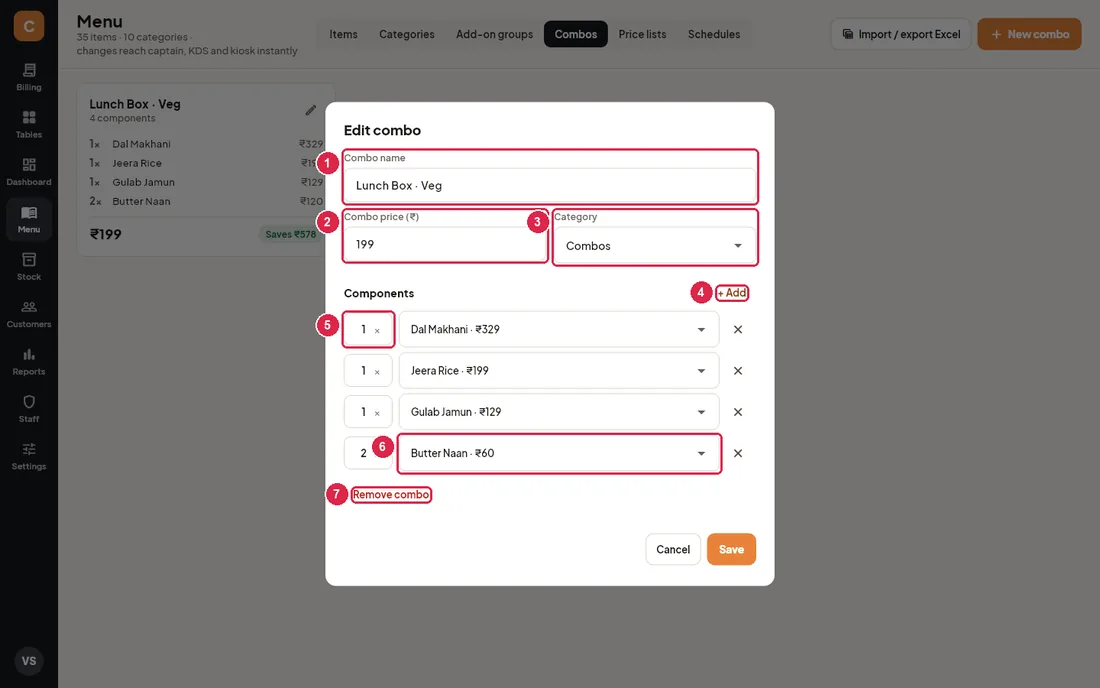1100x688 pixels.
Task: Click + Add to add a component
Action: (x=732, y=292)
